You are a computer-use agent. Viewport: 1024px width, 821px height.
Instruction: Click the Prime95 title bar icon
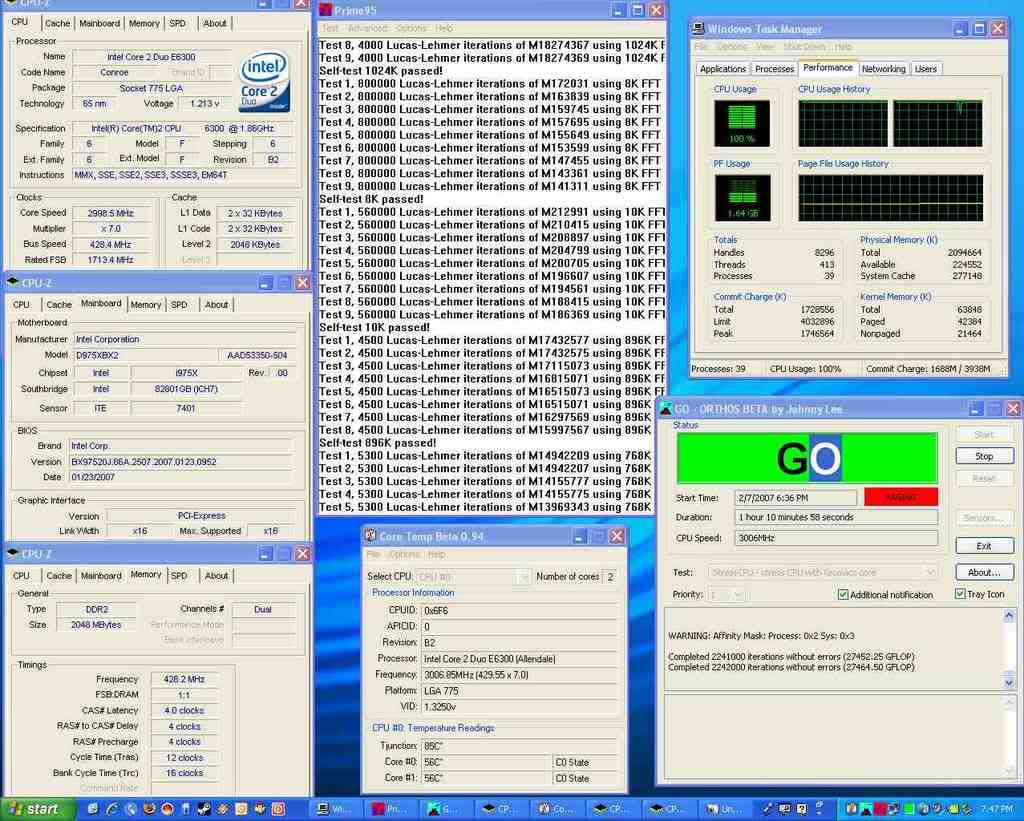(x=327, y=10)
